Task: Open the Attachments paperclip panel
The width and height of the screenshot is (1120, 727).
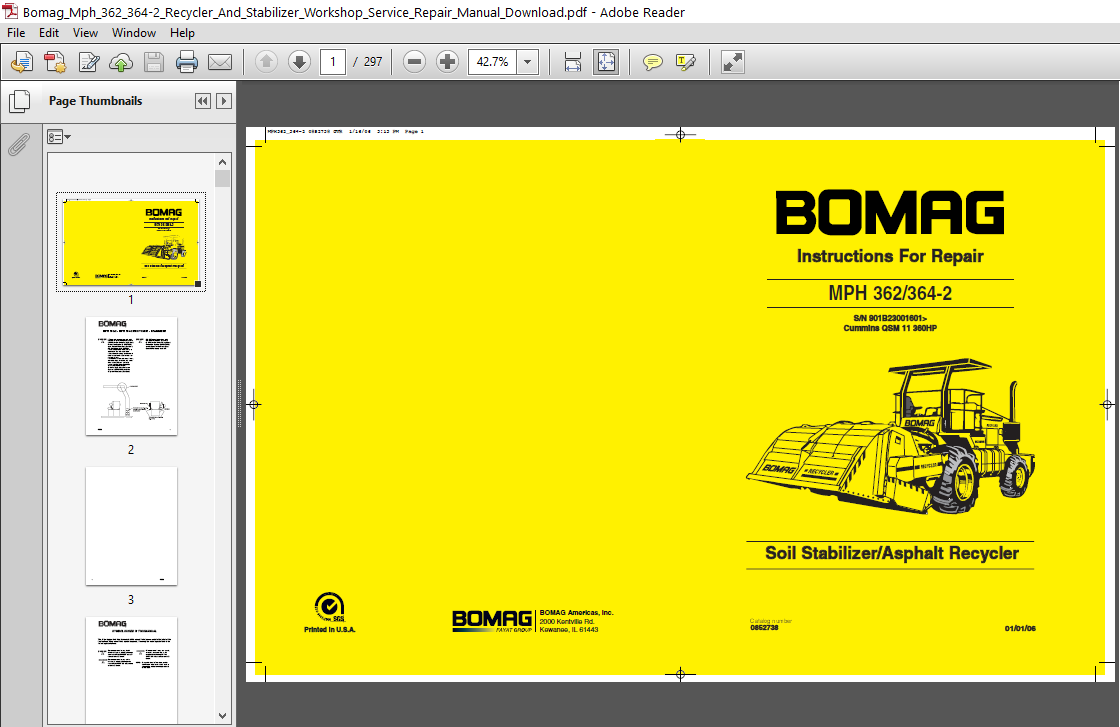Action: point(19,144)
